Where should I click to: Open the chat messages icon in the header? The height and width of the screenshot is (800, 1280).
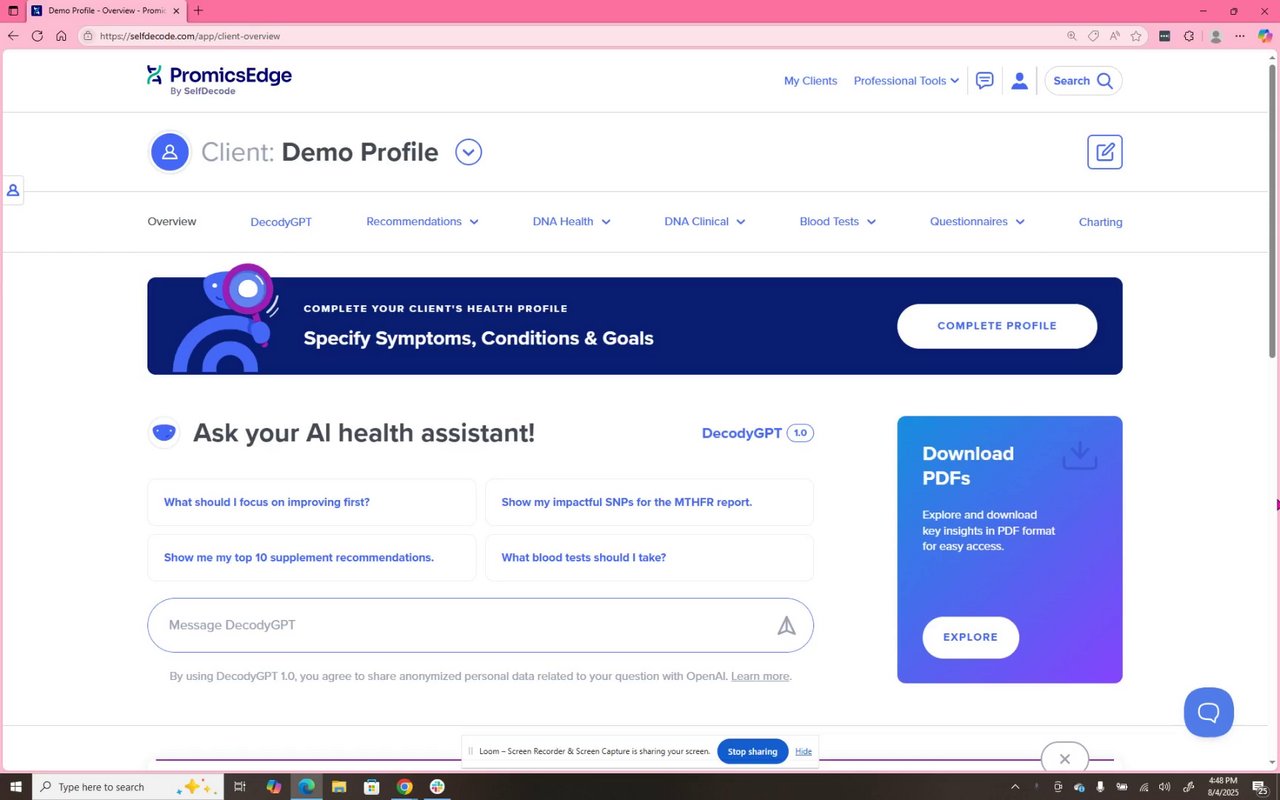[984, 81]
